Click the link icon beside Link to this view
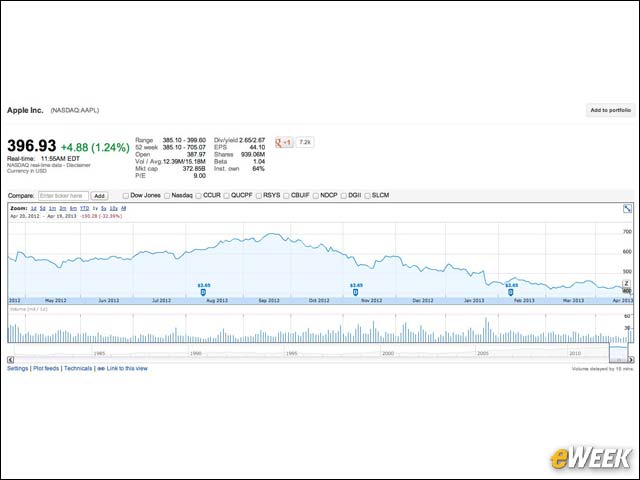This screenshot has width=640, height=480. (101, 369)
